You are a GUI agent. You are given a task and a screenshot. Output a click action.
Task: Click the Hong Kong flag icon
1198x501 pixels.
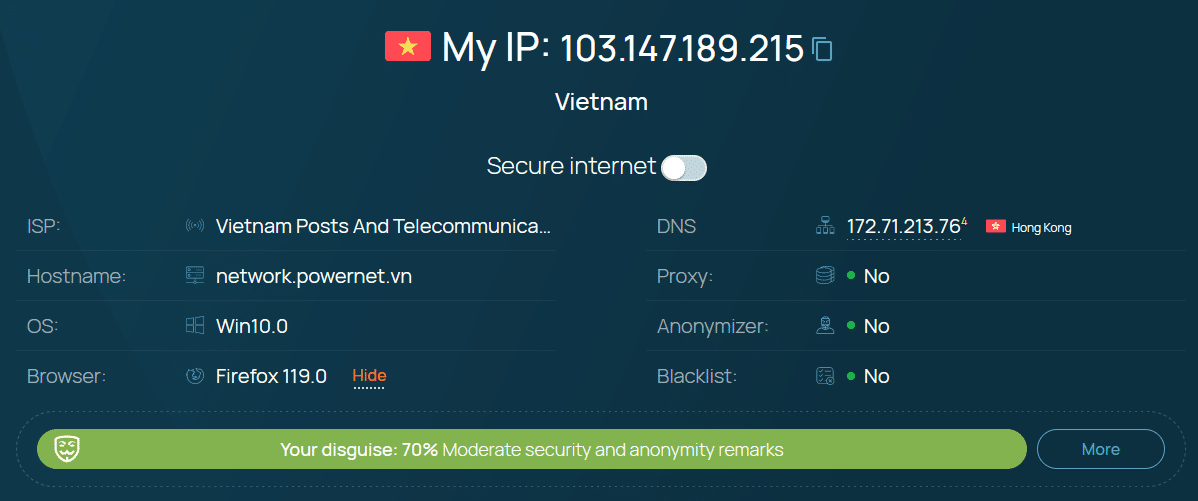click(x=995, y=227)
